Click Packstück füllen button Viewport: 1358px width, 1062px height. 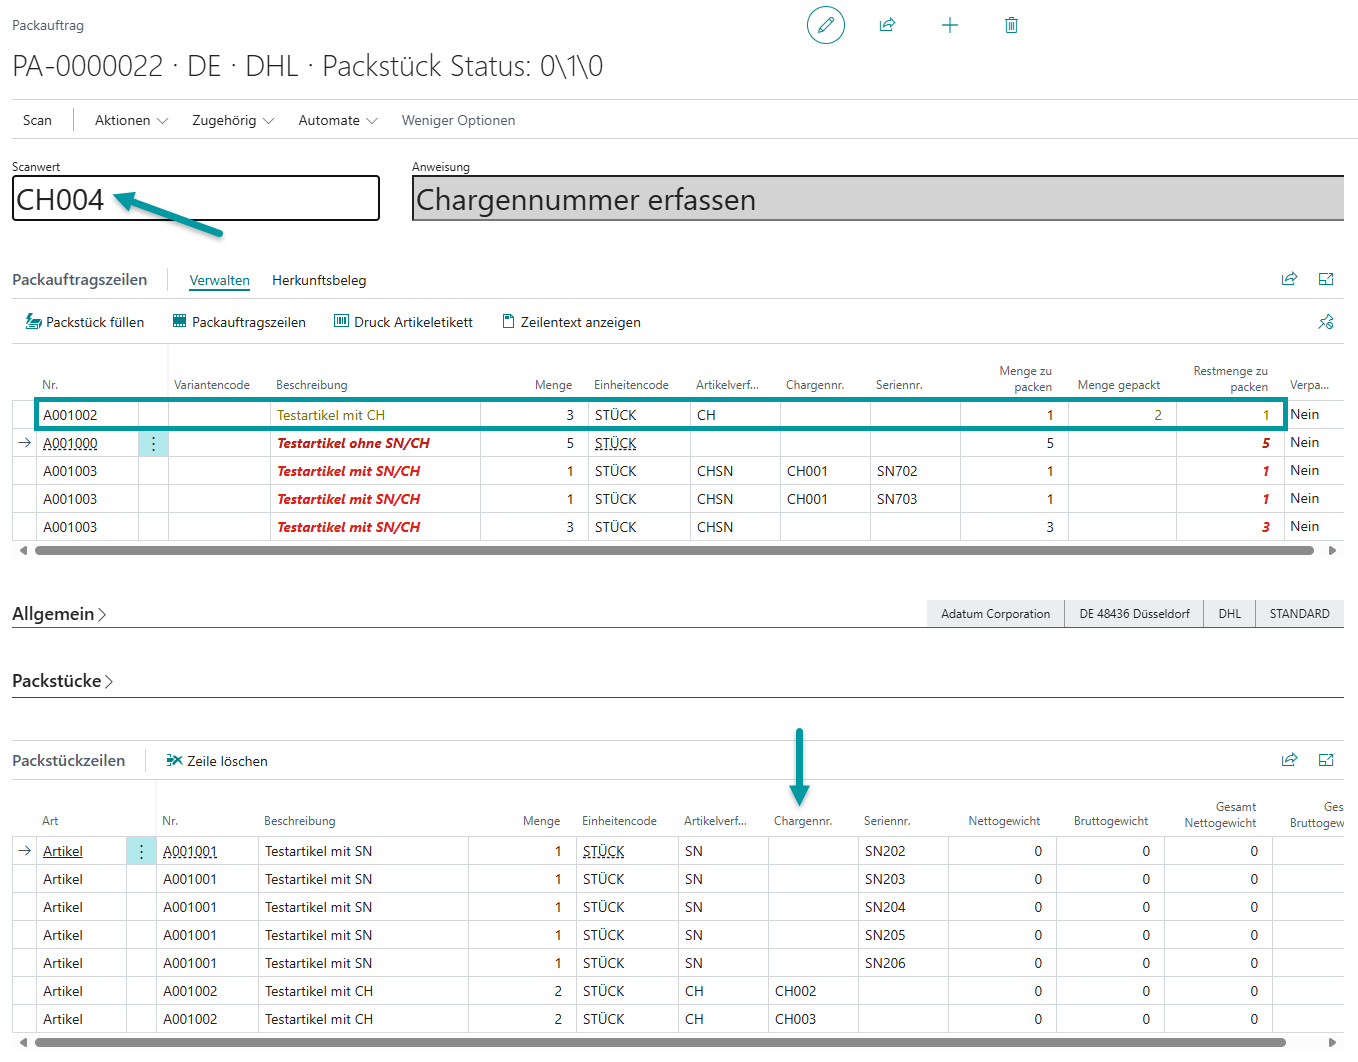pyautogui.click(x=85, y=322)
